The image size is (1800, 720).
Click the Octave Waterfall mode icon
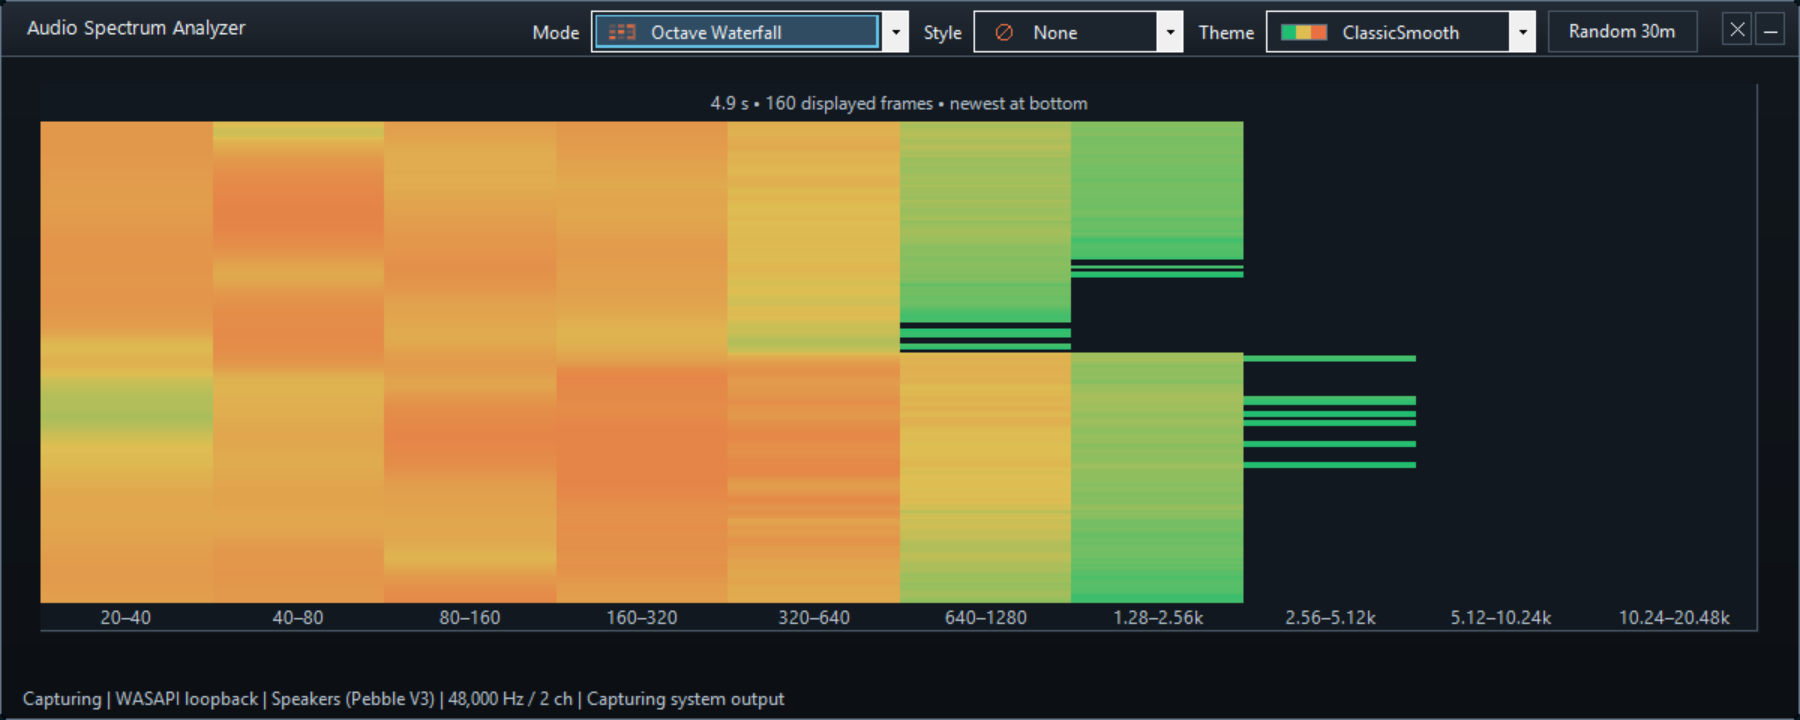(x=622, y=32)
